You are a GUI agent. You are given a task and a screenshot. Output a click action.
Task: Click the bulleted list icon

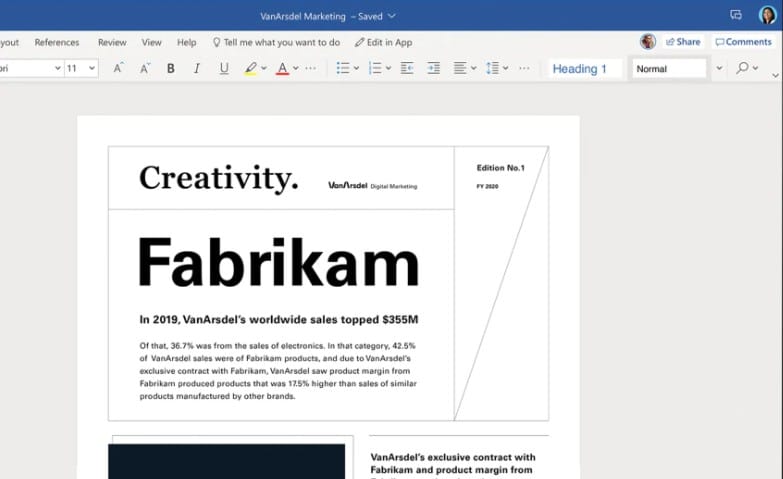pyautogui.click(x=342, y=68)
